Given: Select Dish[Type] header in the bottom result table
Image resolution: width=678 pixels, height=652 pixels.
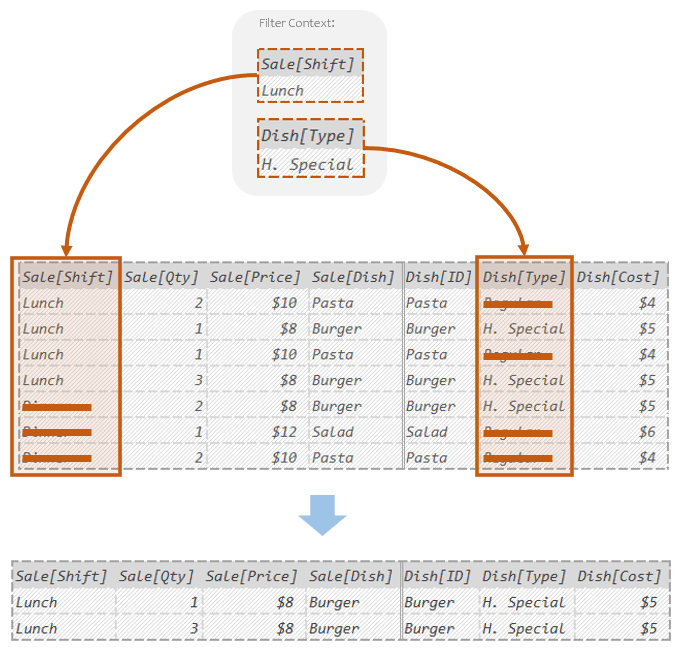Looking at the screenshot, I should [x=524, y=576].
